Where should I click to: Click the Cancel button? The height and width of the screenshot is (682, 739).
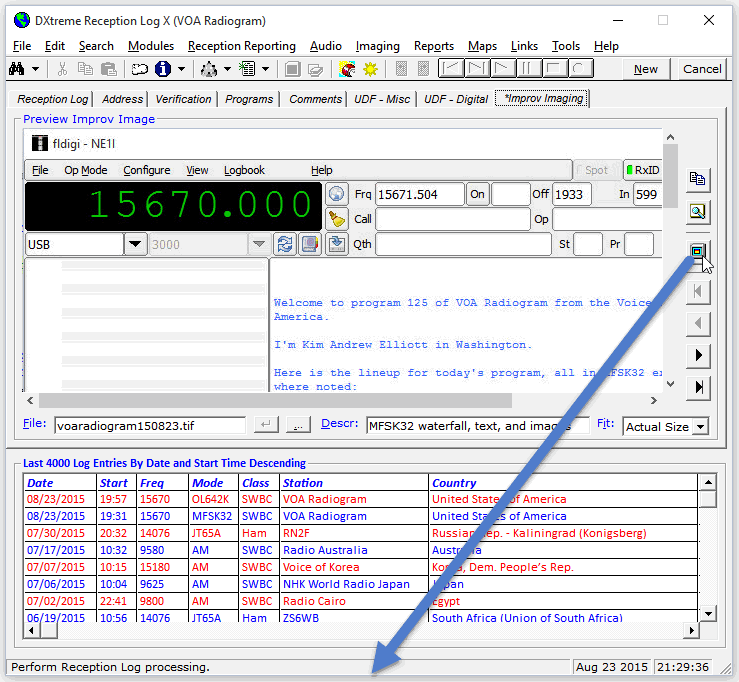click(702, 69)
